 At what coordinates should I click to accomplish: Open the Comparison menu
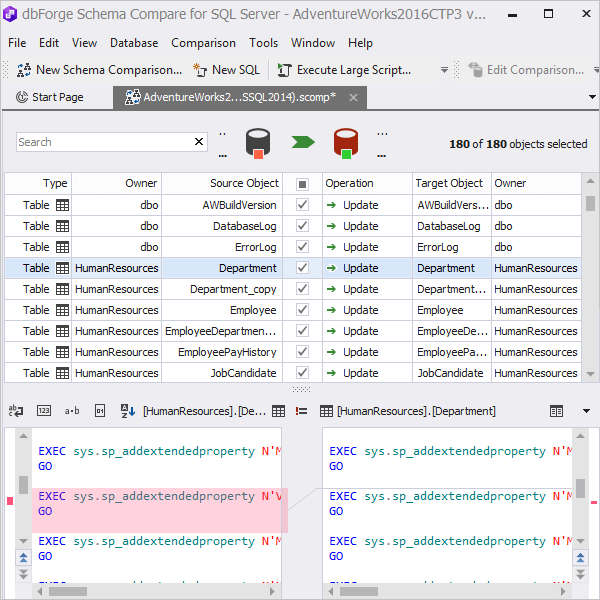tap(204, 43)
